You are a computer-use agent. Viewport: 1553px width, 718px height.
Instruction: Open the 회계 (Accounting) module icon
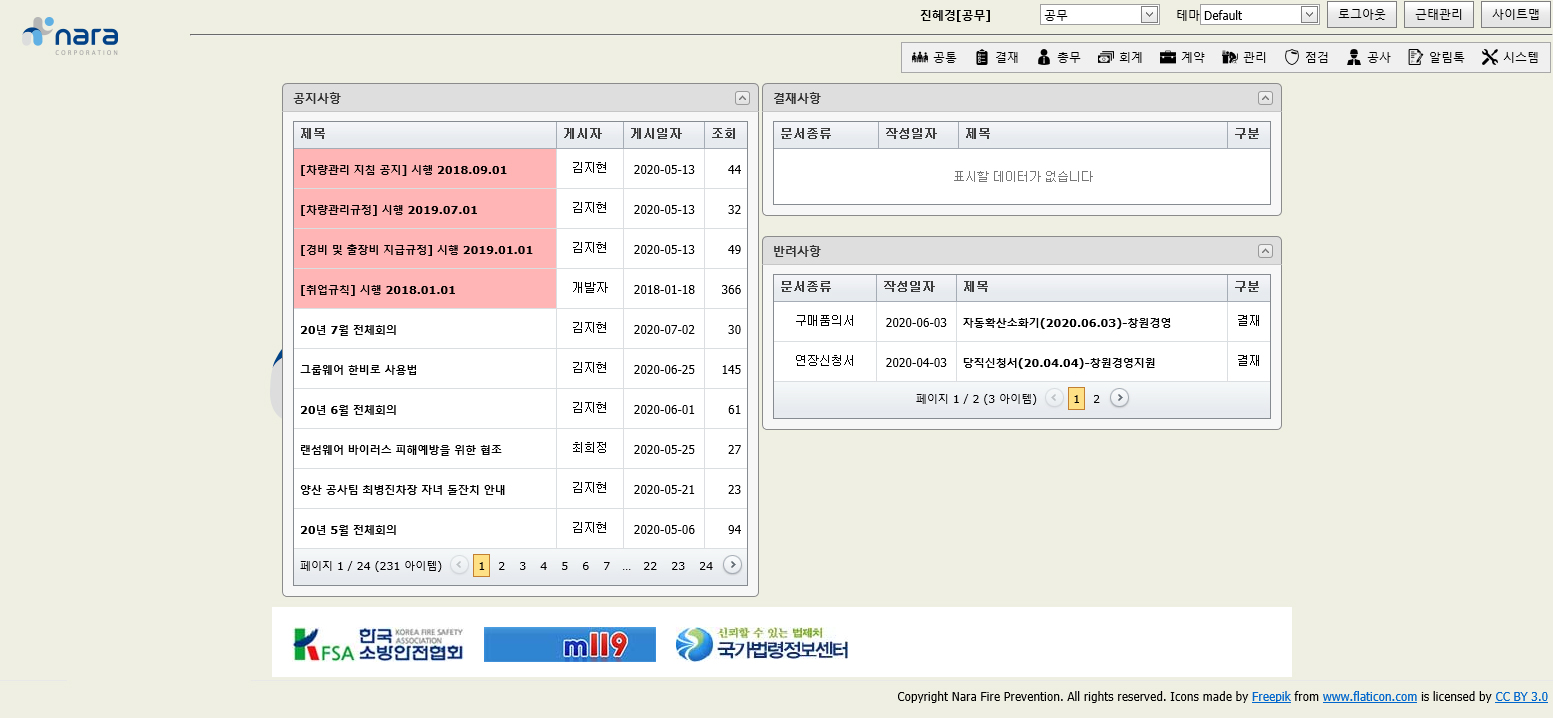tap(1120, 57)
